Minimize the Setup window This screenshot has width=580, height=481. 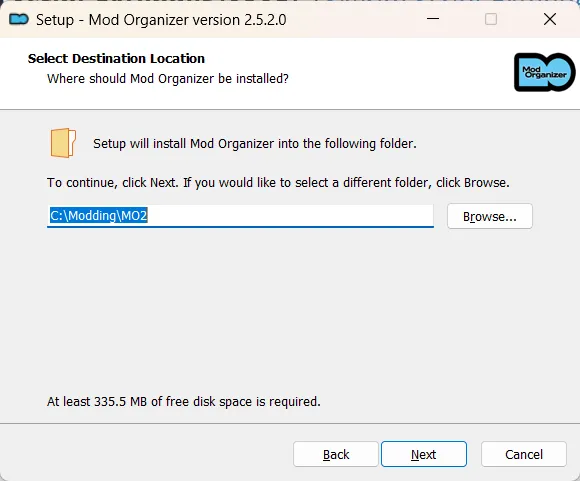tap(433, 19)
